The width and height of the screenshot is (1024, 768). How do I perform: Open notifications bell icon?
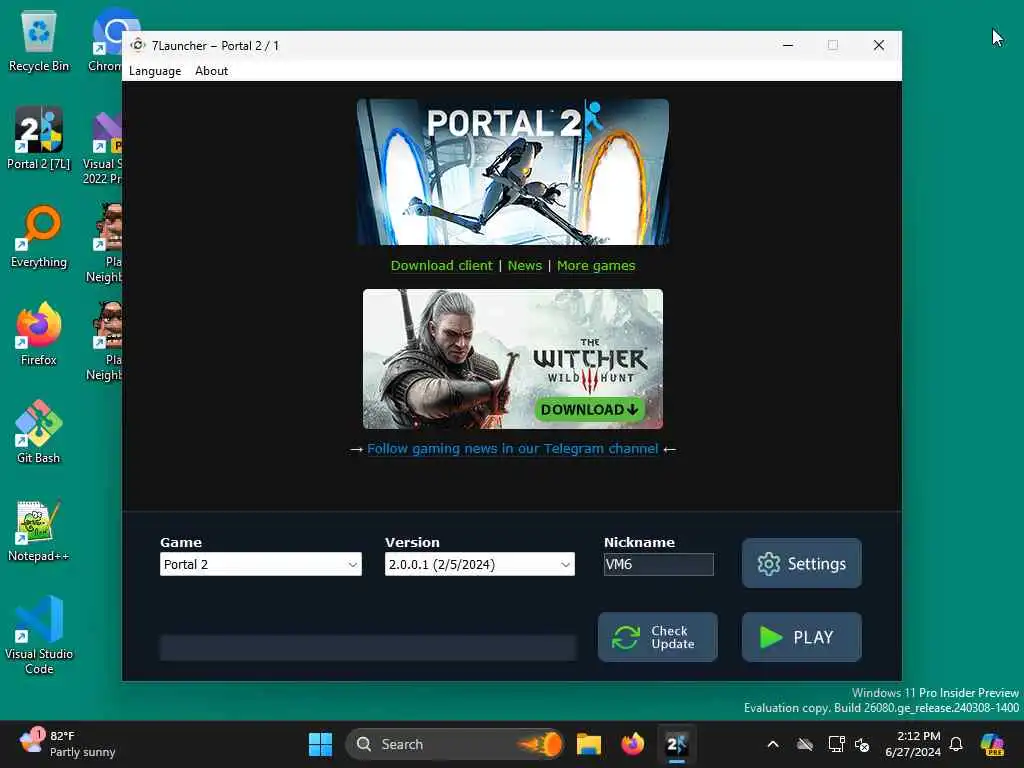(x=956, y=744)
